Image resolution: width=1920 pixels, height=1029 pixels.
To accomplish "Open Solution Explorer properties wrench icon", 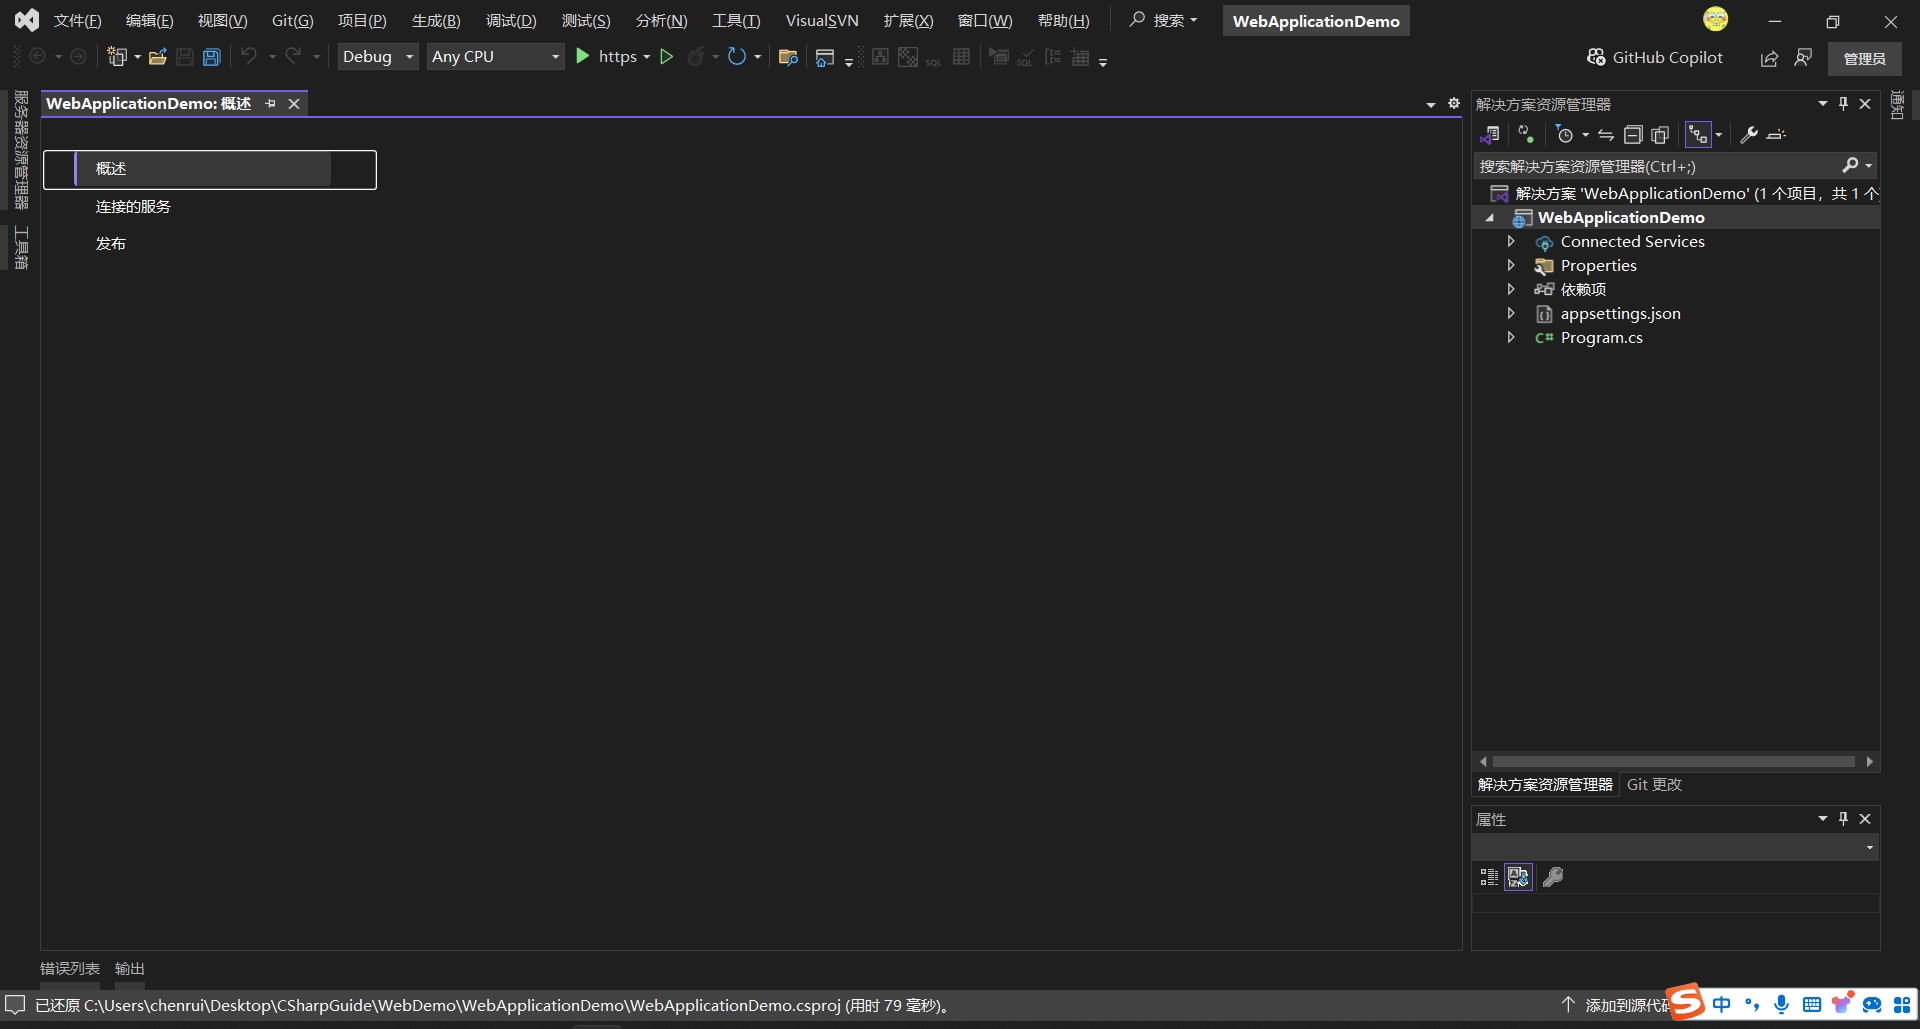I will [1749, 134].
